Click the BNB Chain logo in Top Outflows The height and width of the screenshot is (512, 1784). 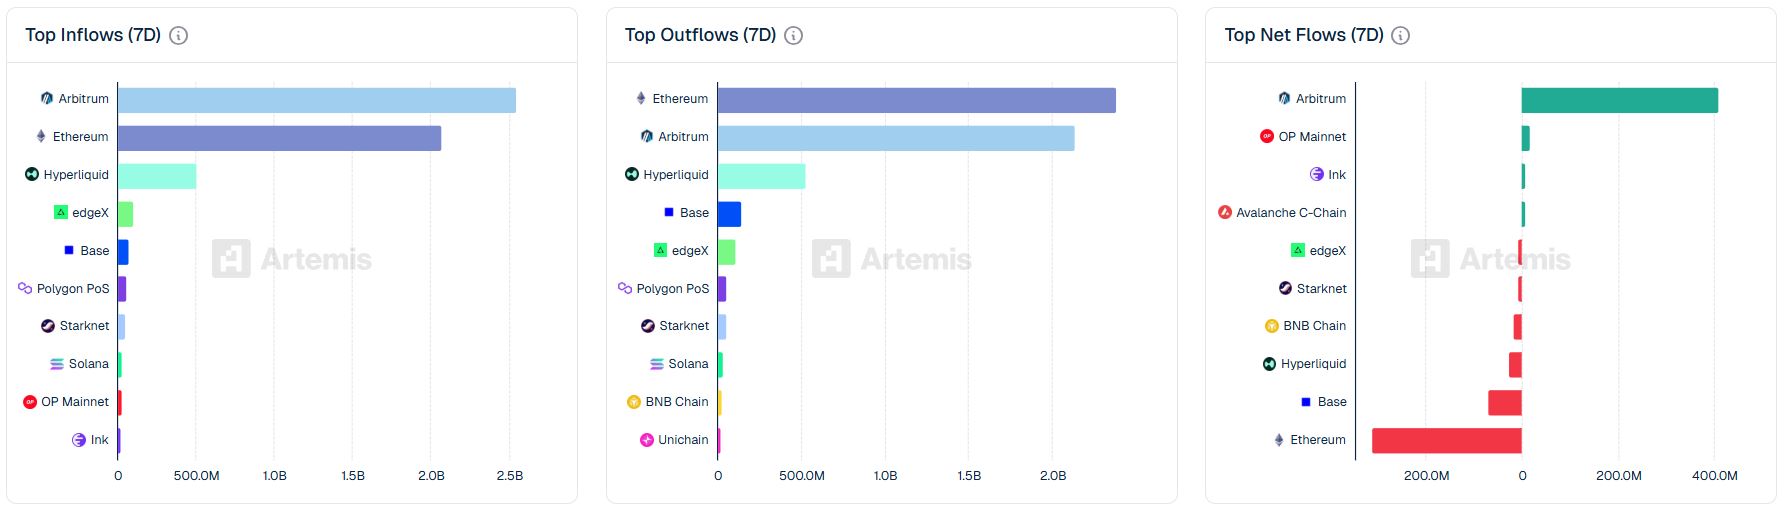point(633,402)
